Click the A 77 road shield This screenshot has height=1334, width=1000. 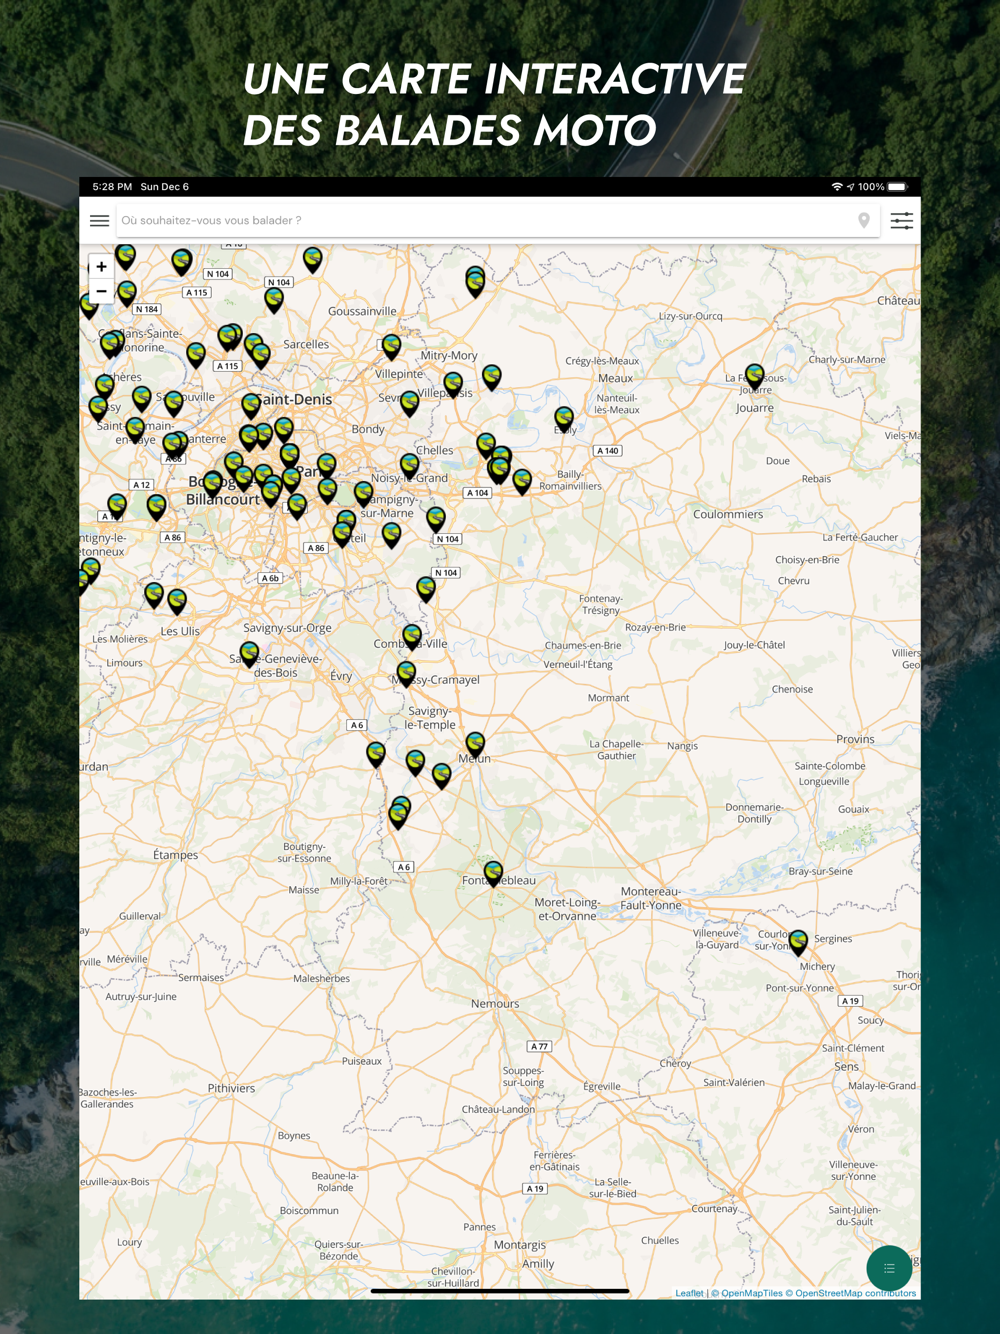pos(539,1046)
